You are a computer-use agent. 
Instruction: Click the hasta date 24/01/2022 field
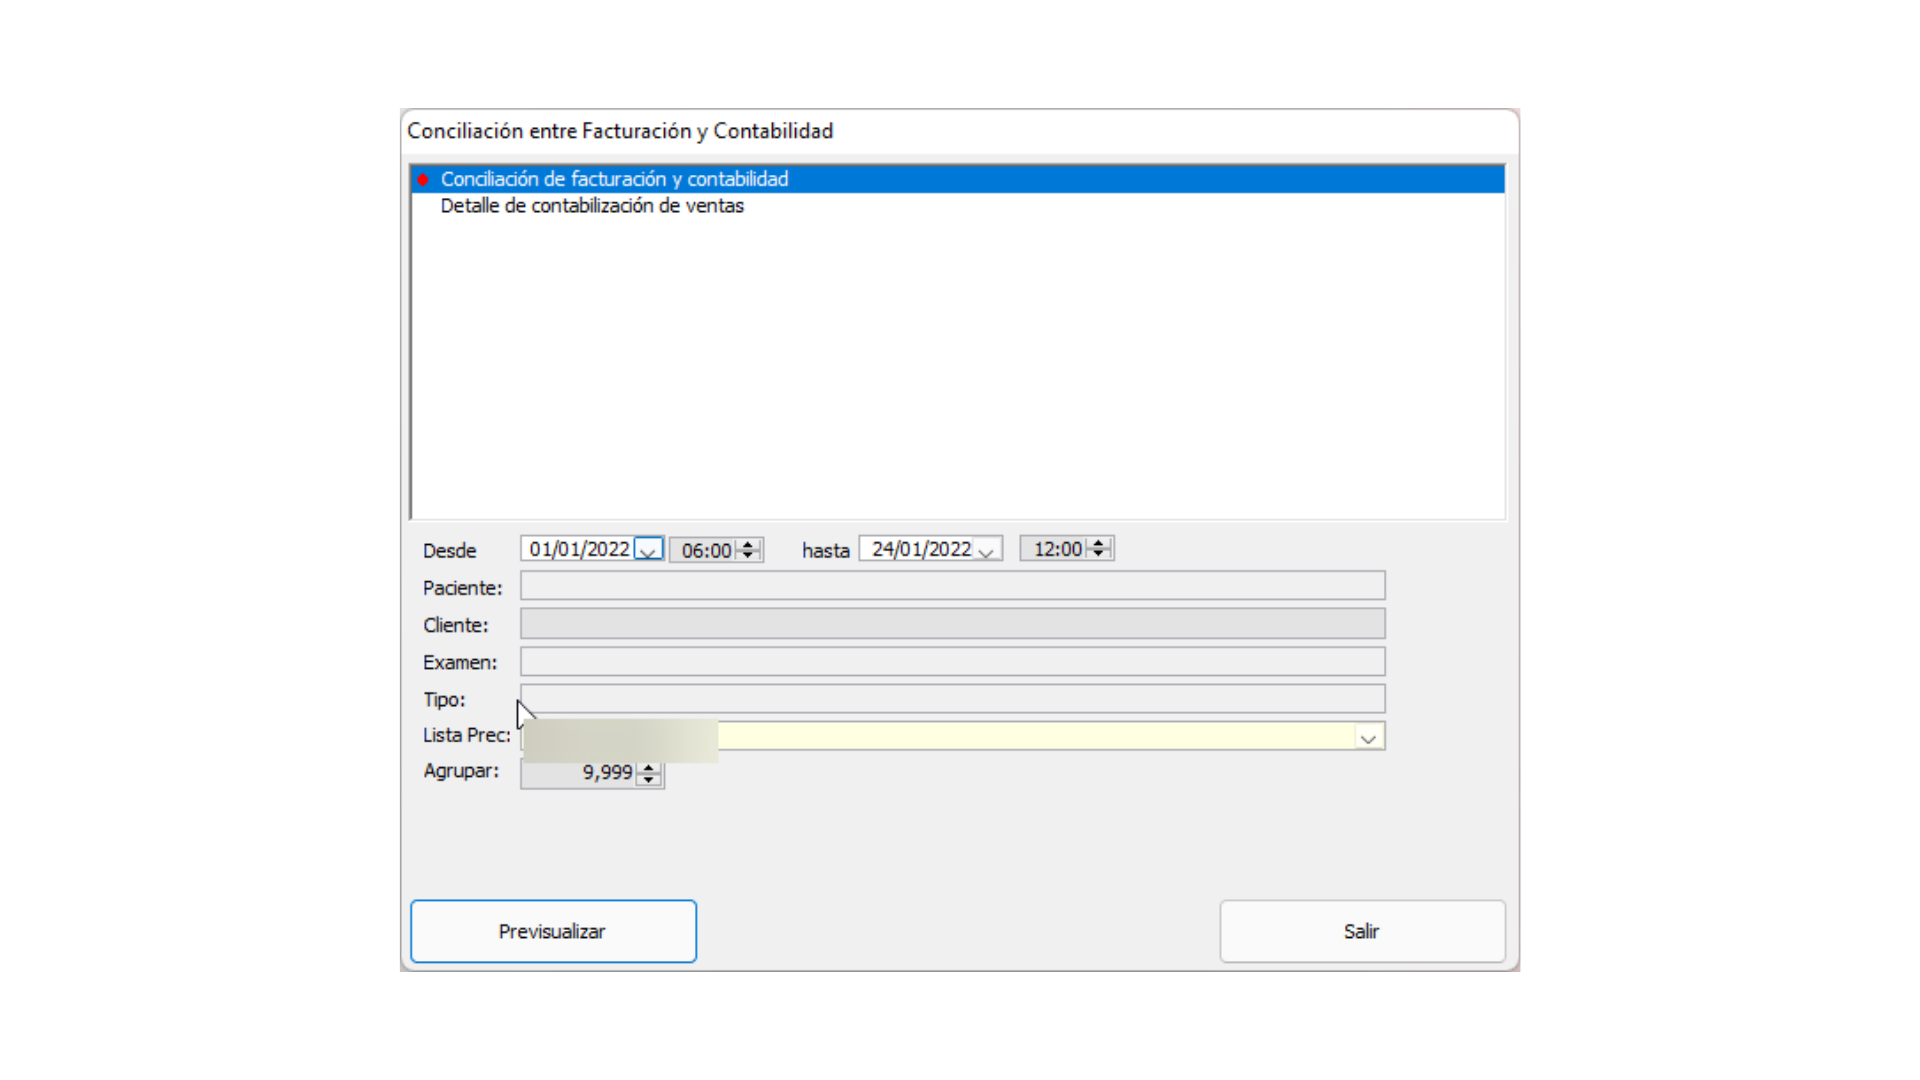(x=920, y=550)
